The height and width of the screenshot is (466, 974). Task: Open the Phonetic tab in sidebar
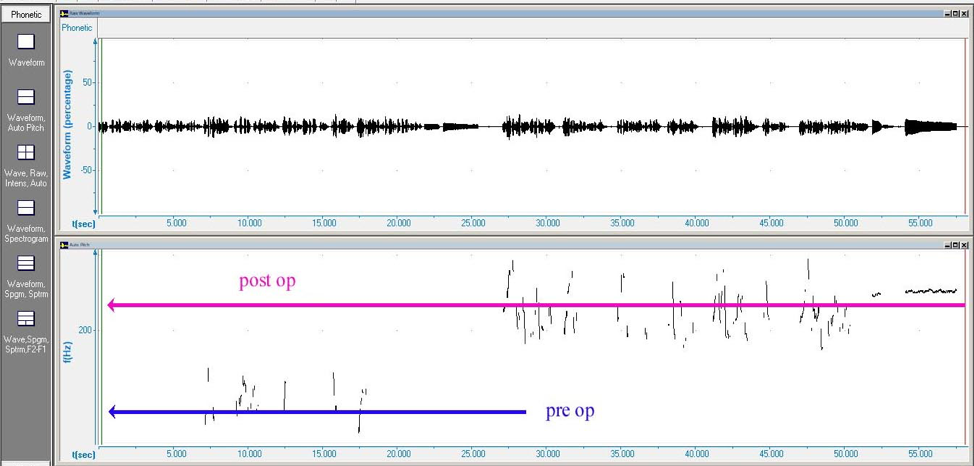tap(27, 14)
